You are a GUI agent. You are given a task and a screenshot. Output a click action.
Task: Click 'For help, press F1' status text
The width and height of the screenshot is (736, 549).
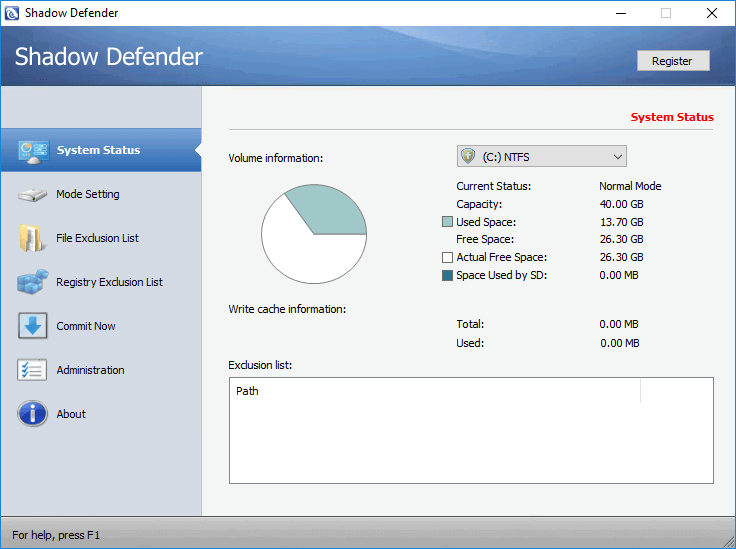(x=56, y=535)
